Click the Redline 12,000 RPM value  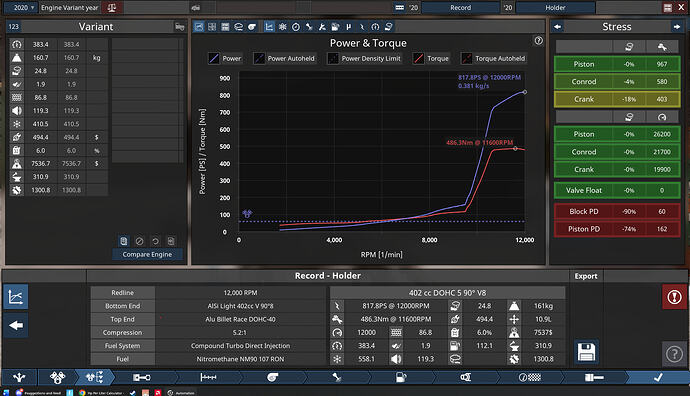coord(240,293)
